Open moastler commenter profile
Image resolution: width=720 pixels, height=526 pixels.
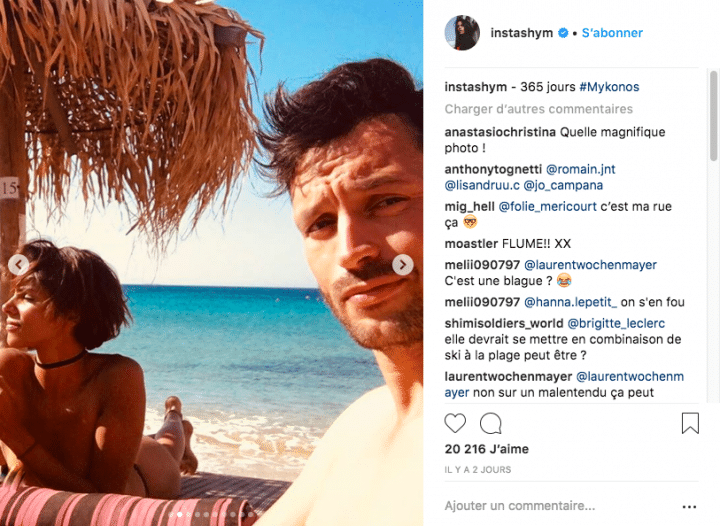coord(471,244)
